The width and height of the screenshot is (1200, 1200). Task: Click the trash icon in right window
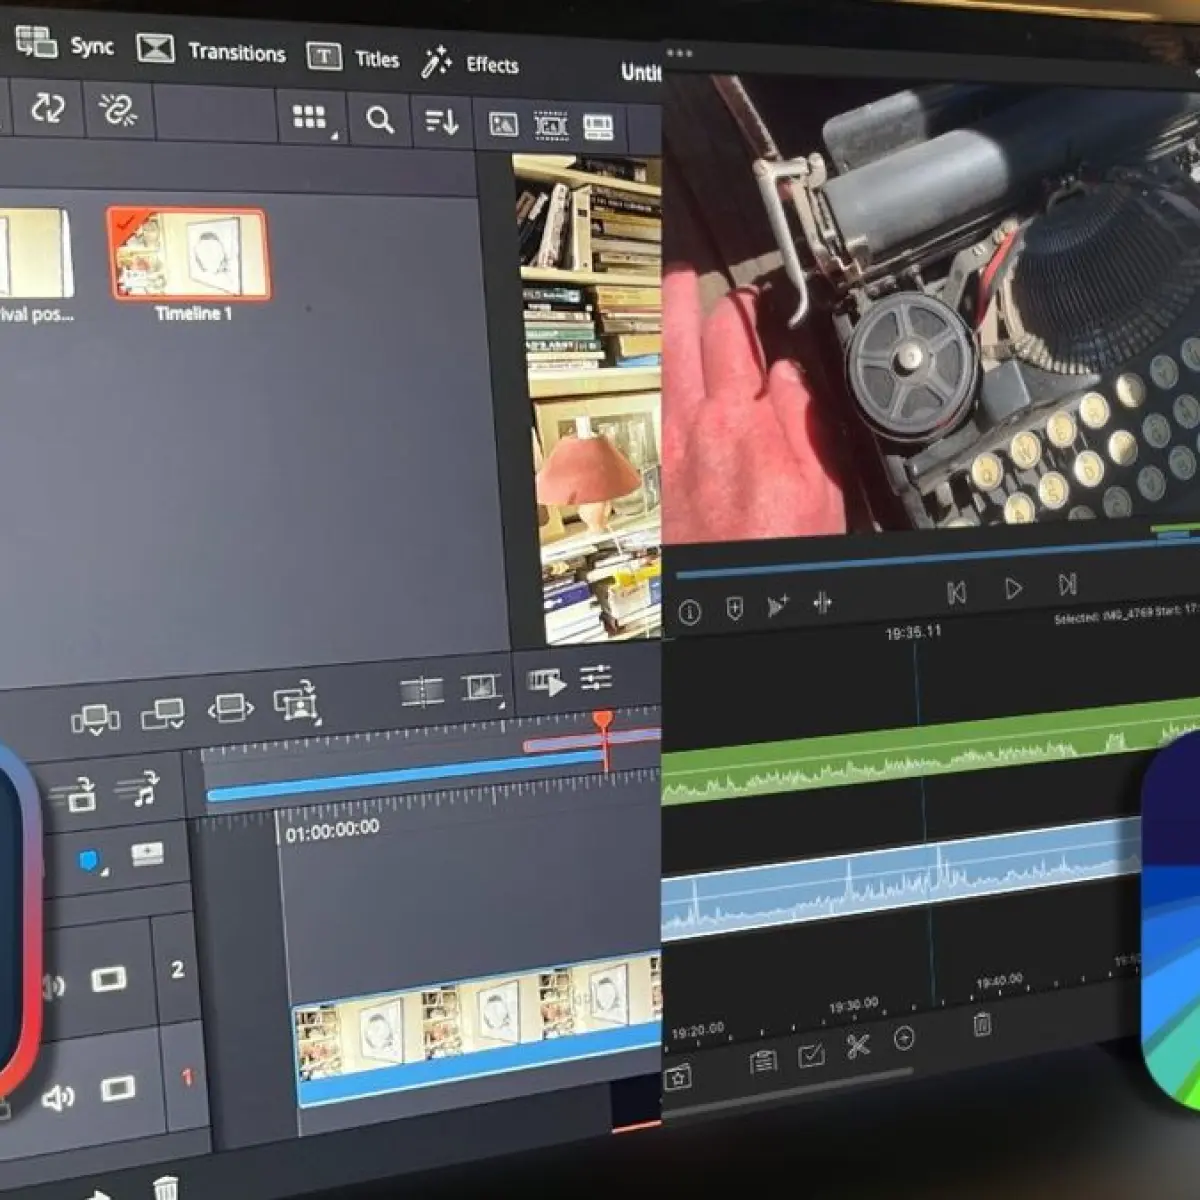[982, 1023]
